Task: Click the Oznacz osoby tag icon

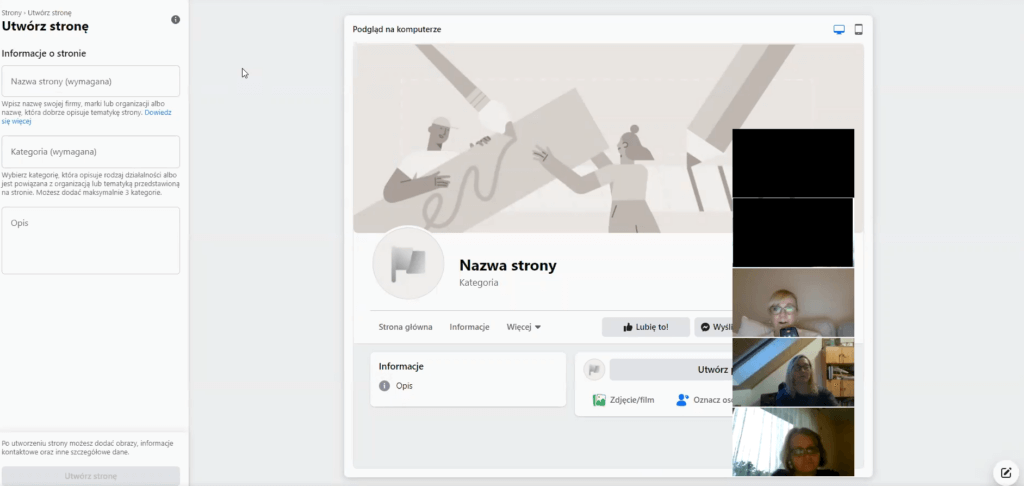Action: (x=682, y=400)
